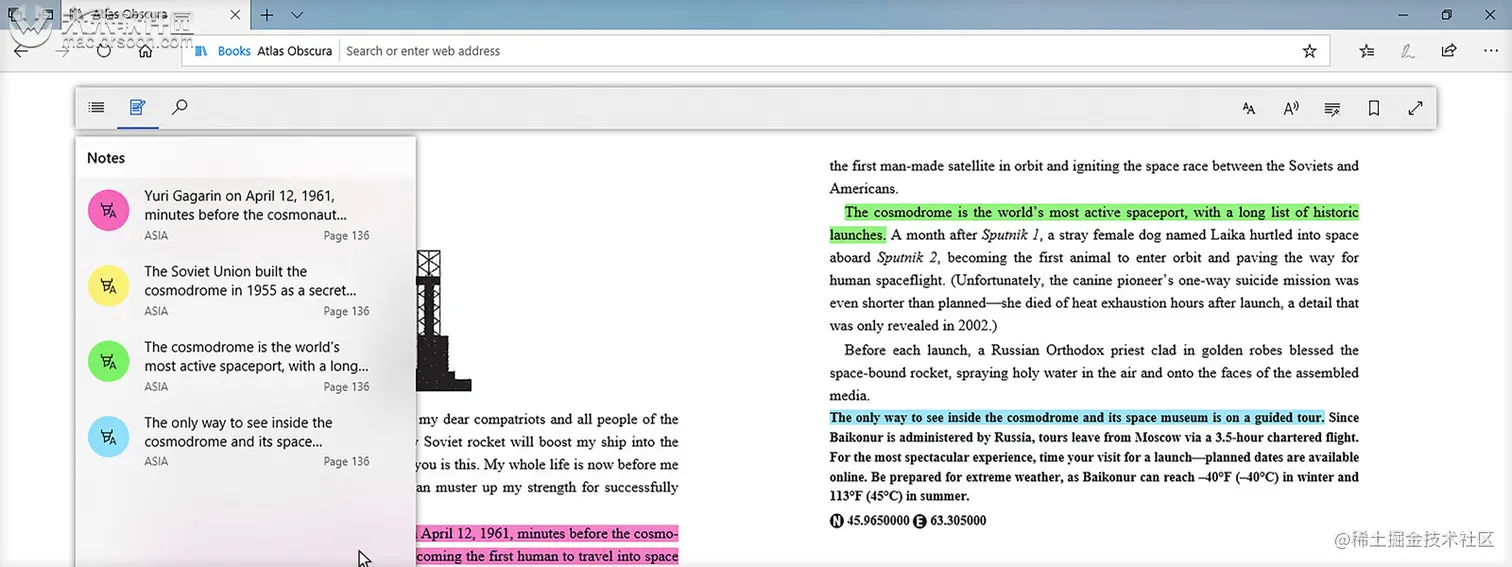Click the Add notes pen icon
1512x567 pixels.
(1408, 51)
